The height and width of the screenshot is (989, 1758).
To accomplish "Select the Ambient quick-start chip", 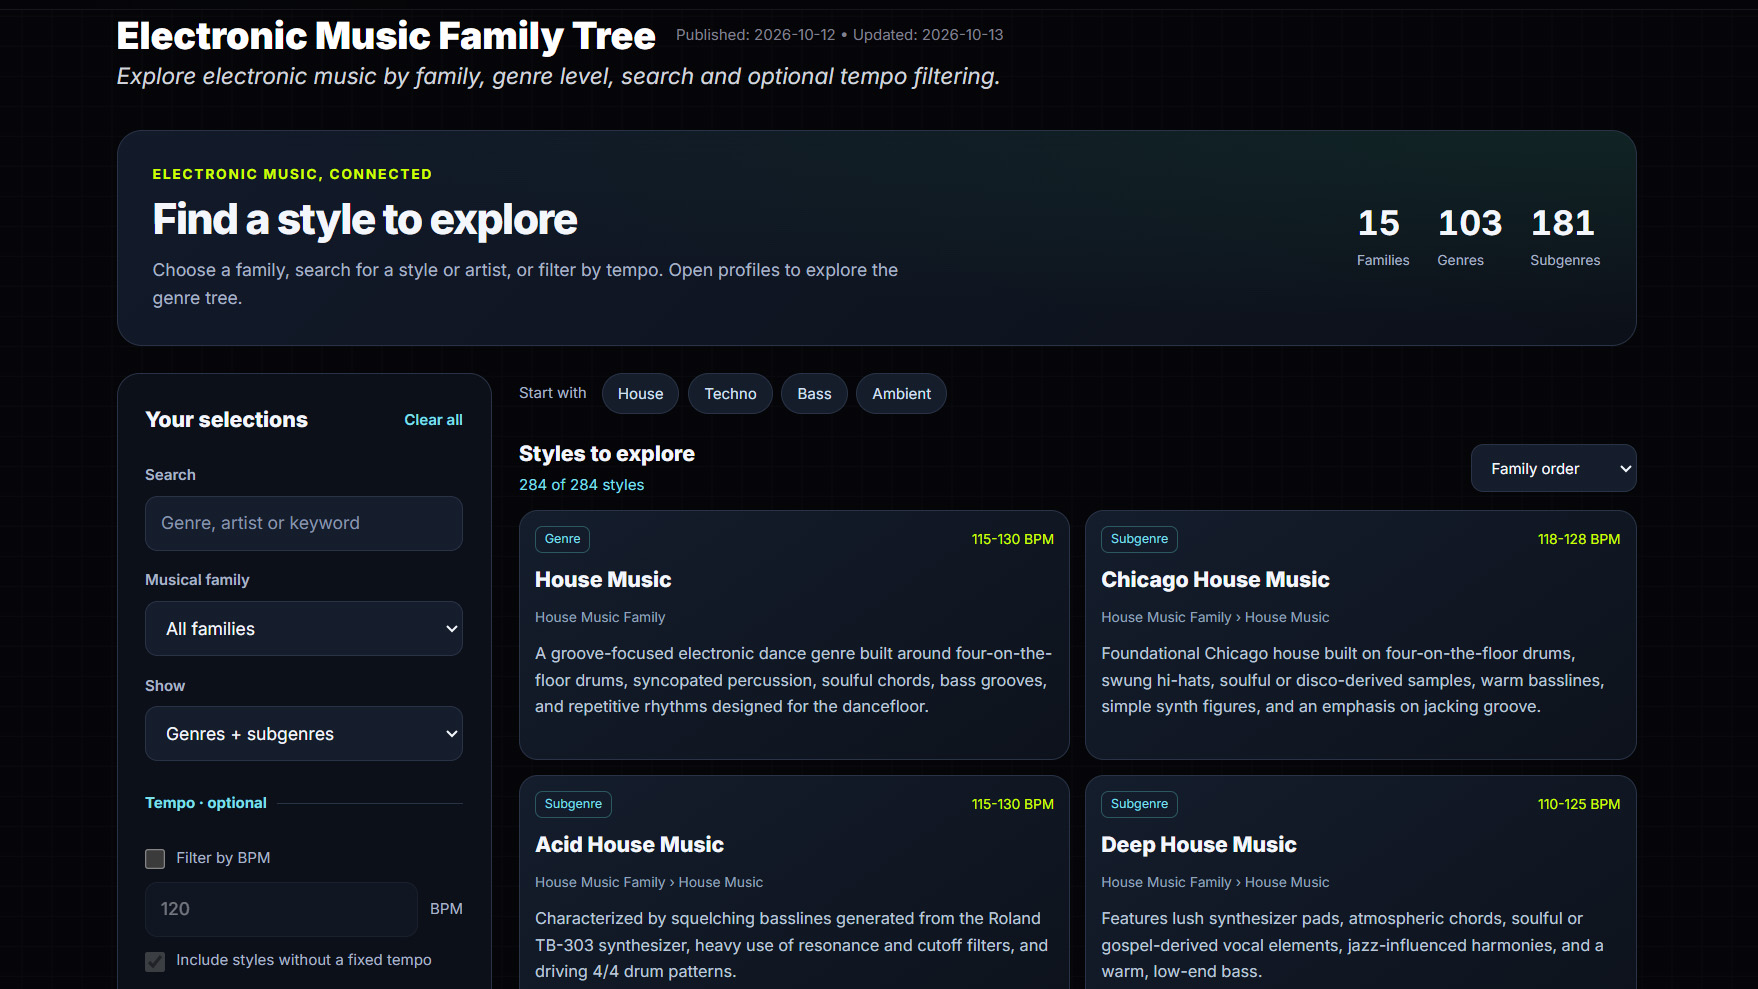I will (901, 393).
